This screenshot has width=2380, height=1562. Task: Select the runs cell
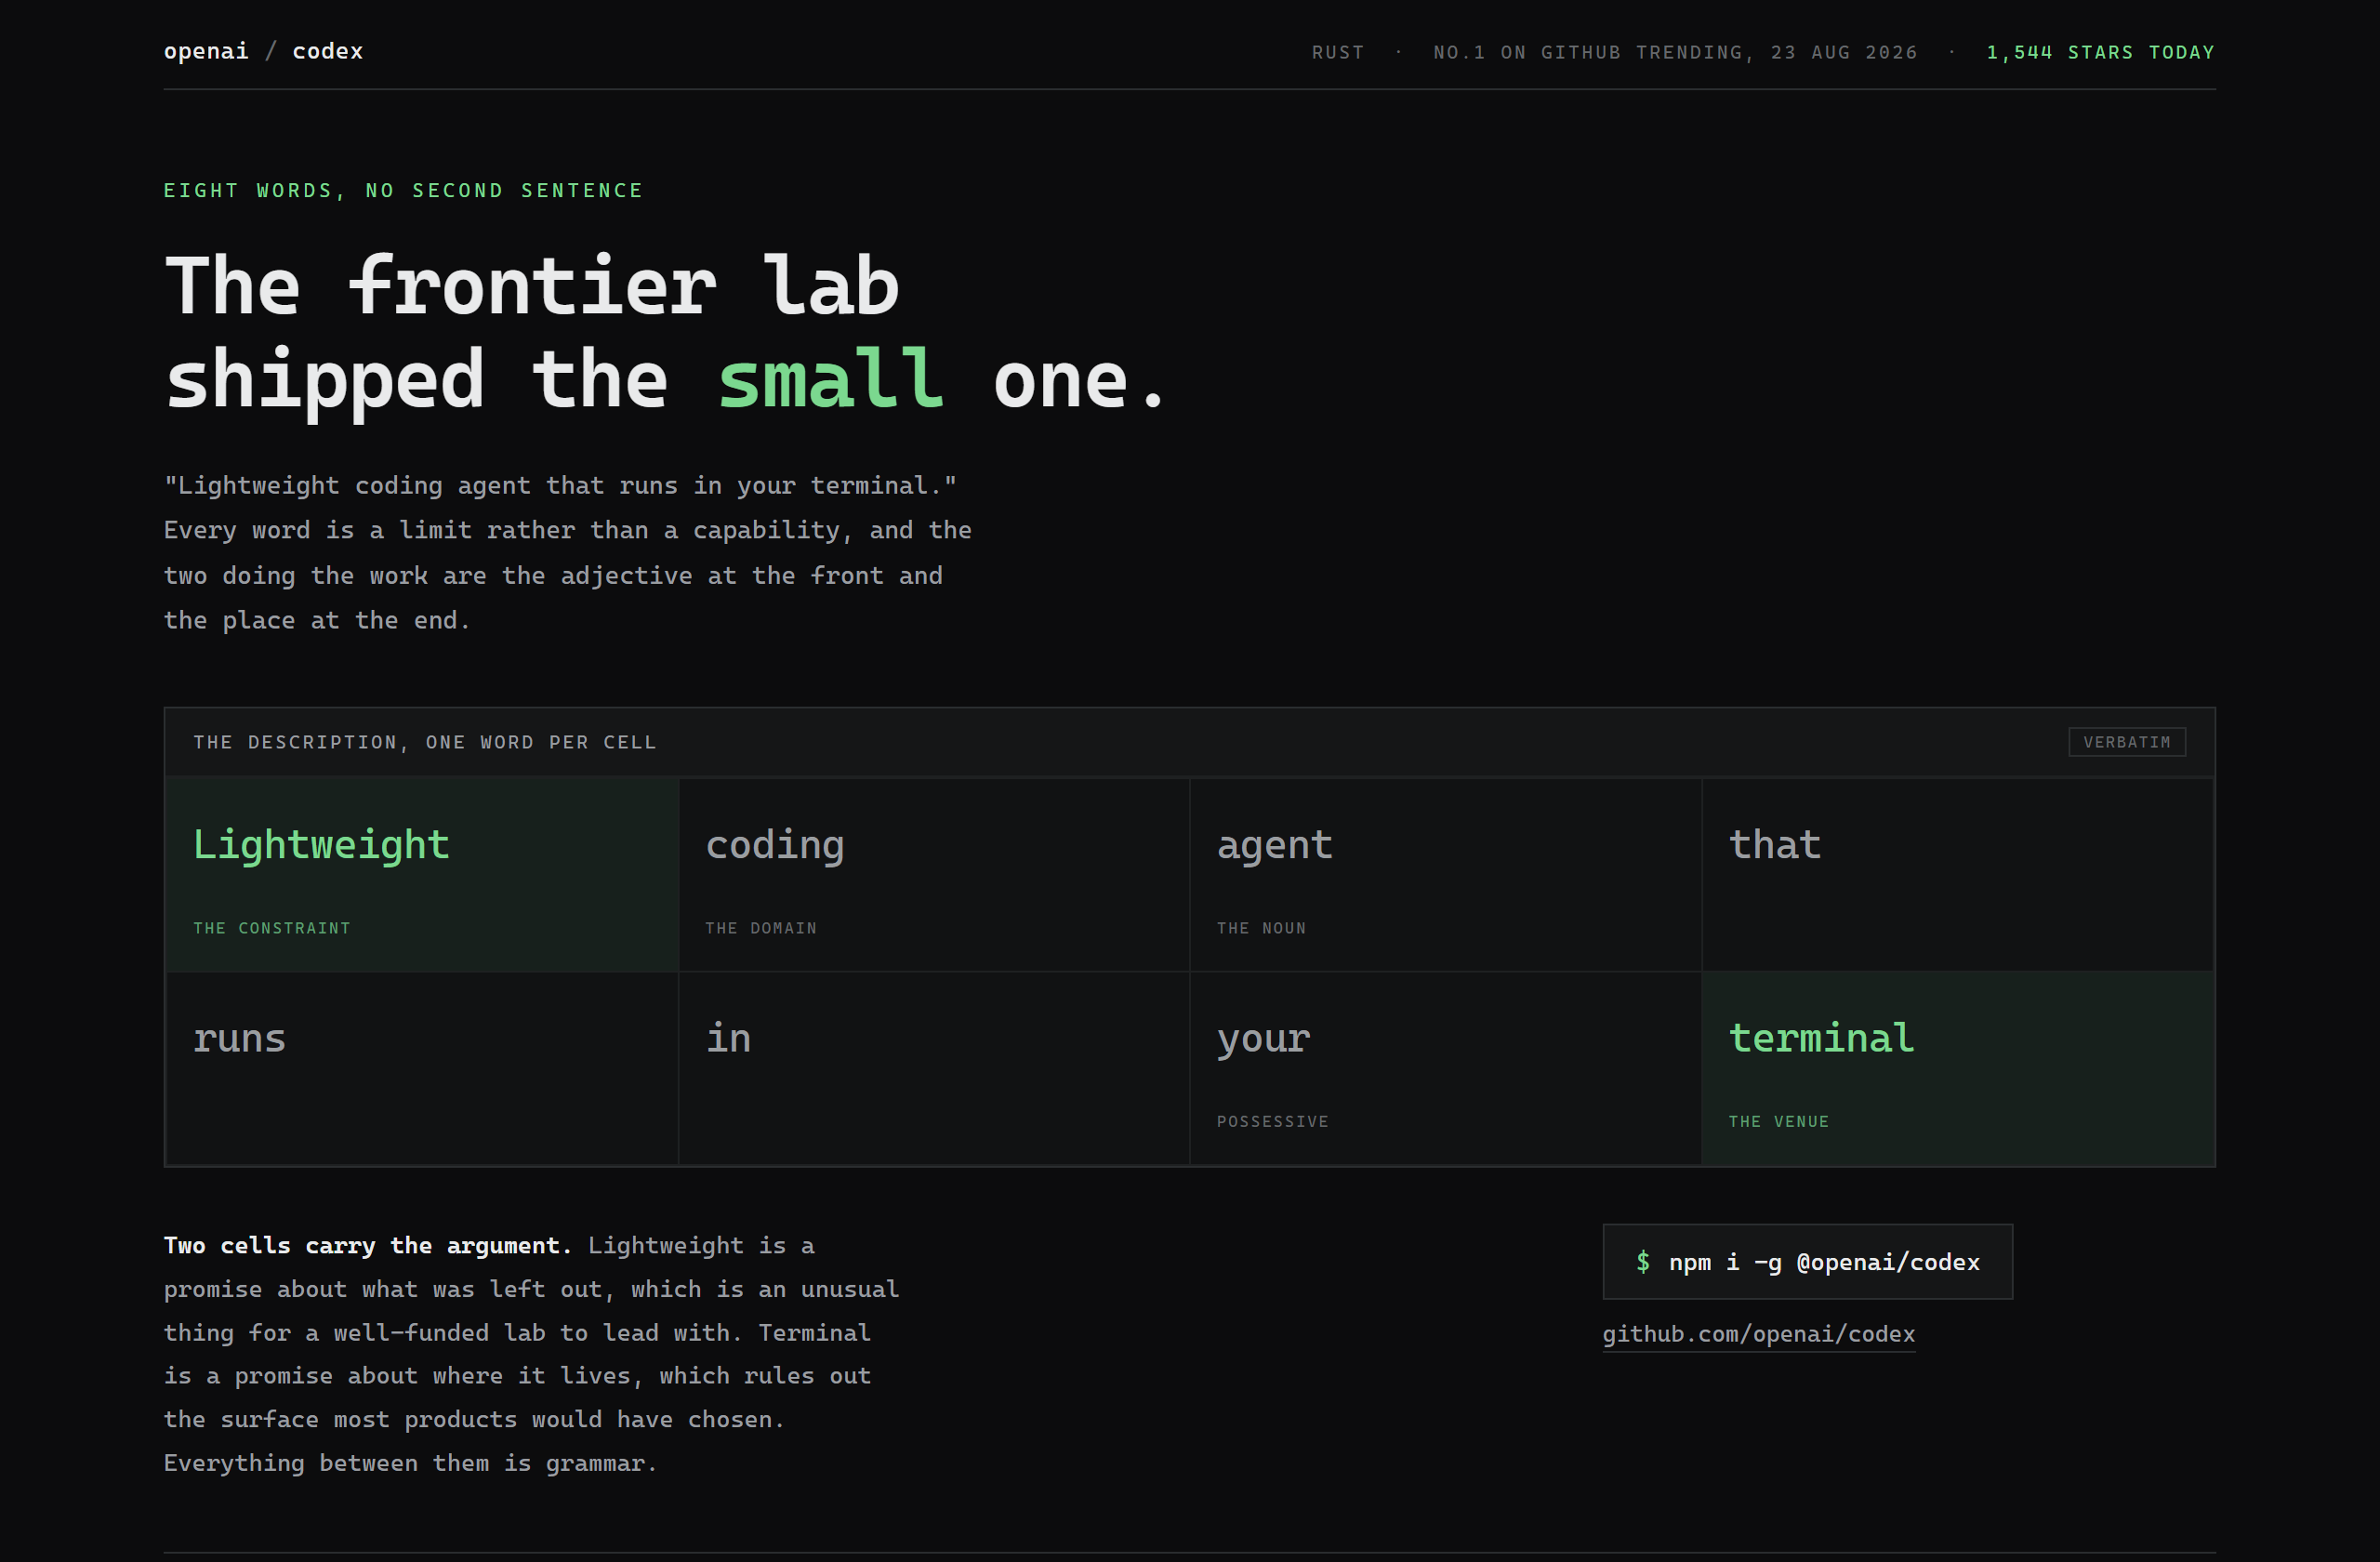click(422, 1068)
